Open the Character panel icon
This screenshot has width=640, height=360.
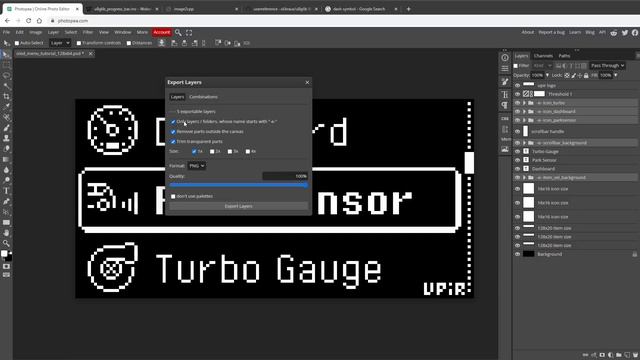tap(505, 94)
